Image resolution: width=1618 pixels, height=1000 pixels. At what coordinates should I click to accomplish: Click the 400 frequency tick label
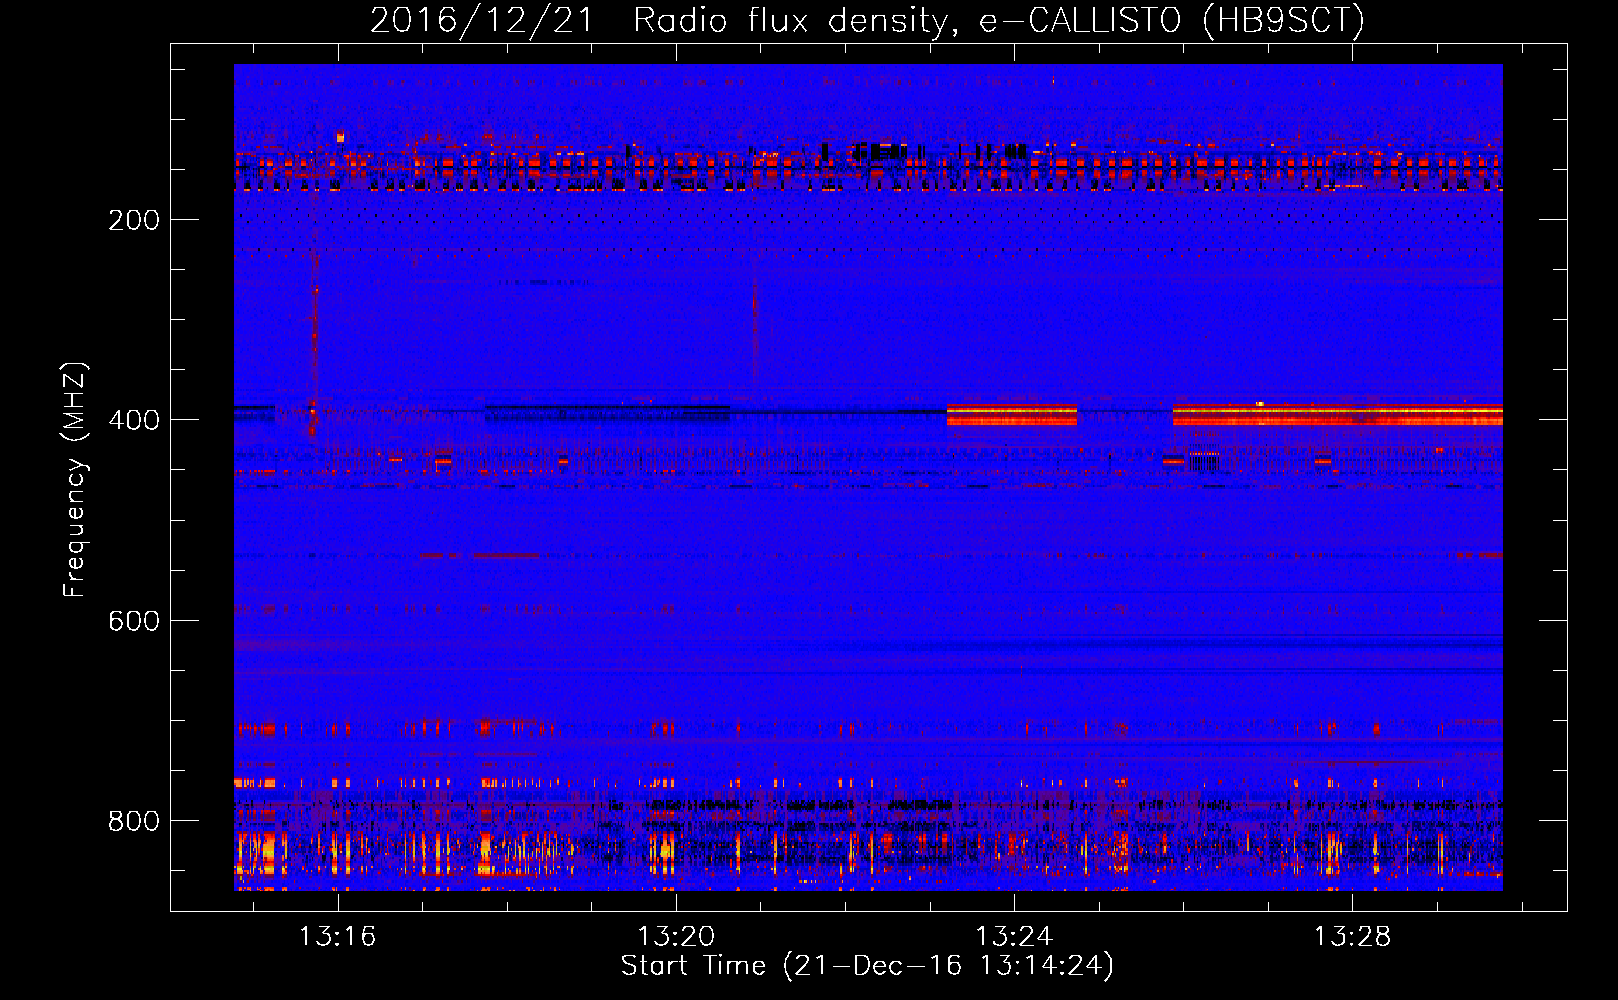coord(134,420)
